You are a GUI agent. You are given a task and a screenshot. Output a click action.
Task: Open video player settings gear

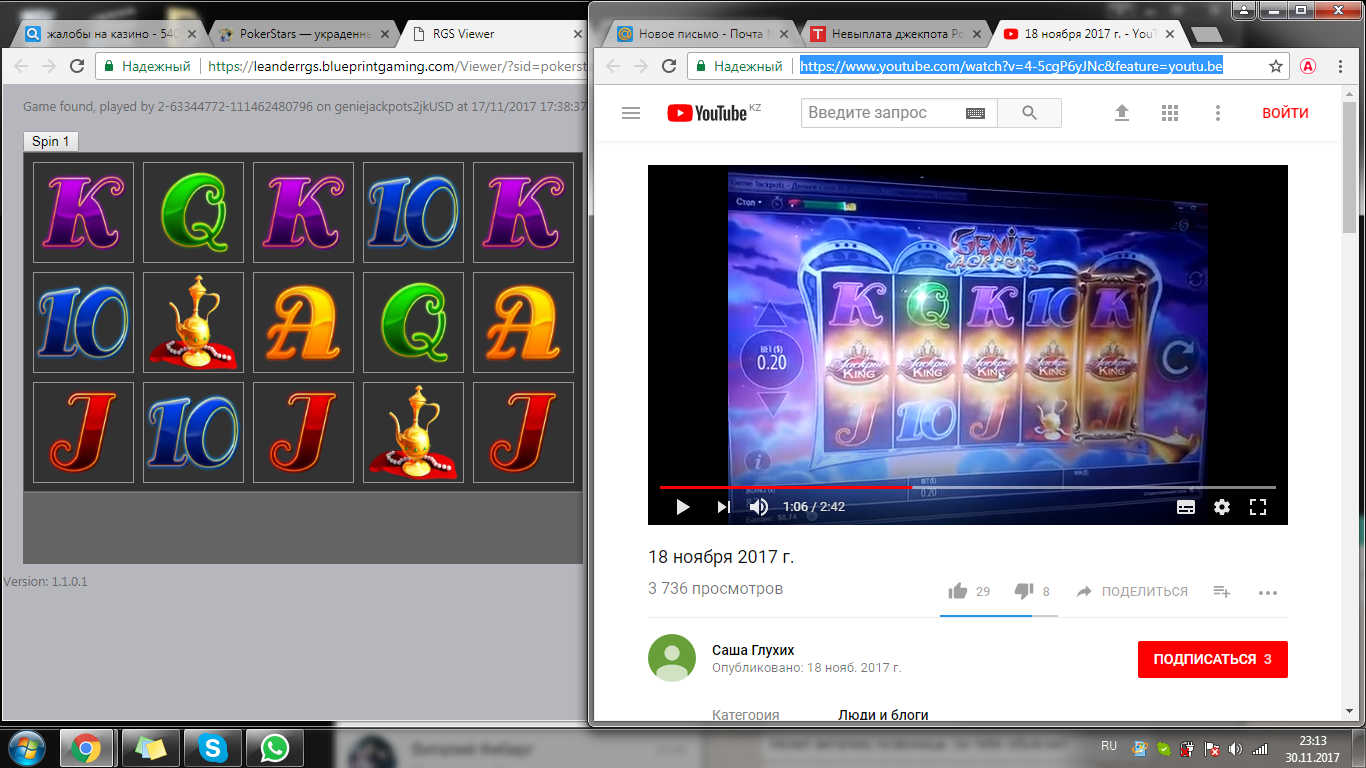pos(1221,507)
